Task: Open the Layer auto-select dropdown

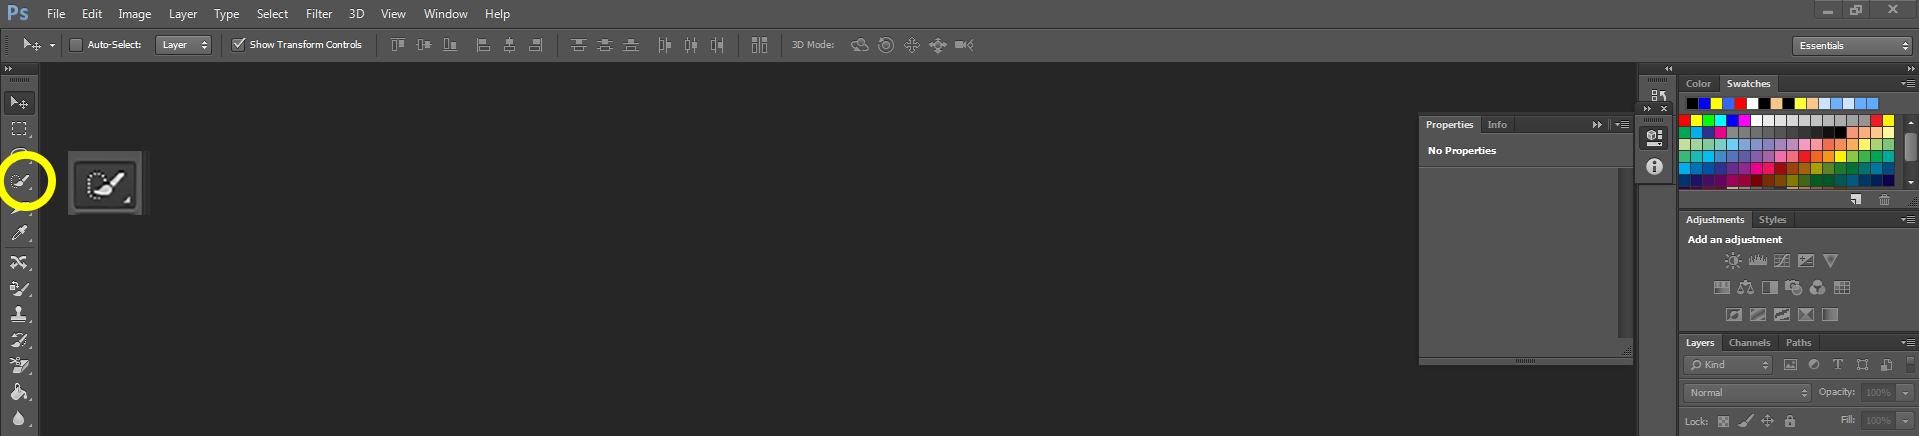Action: coord(183,45)
